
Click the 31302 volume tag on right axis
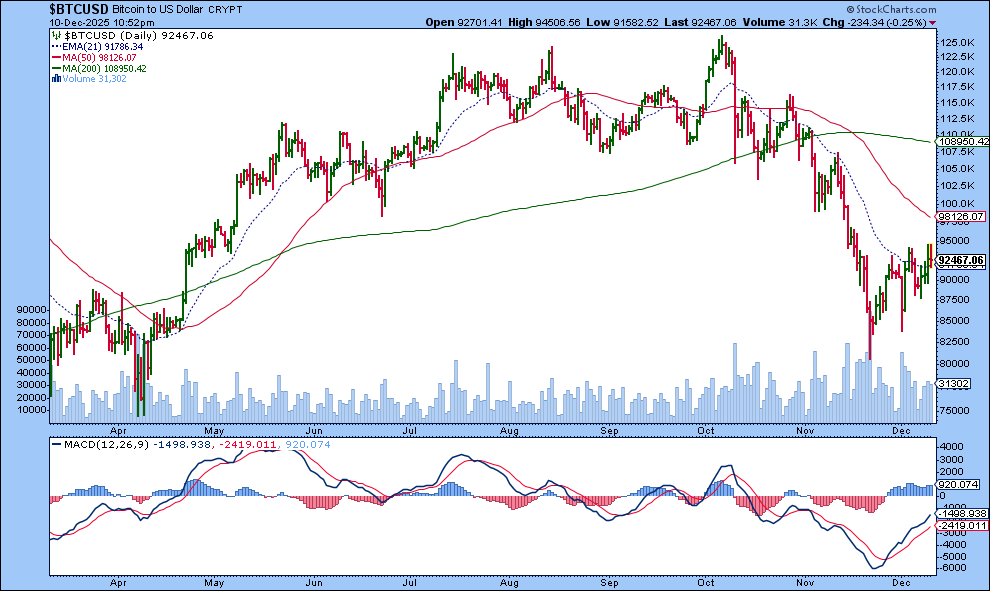click(955, 384)
